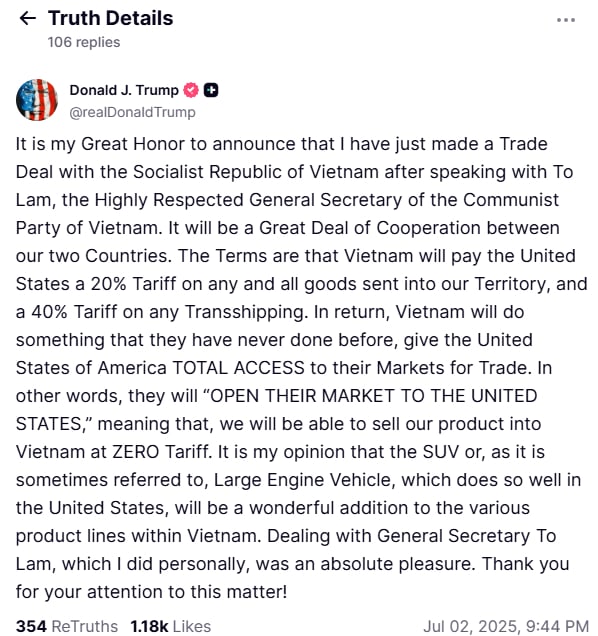Screen dimensions: 598x636
Task: Open Donald J. Trump display name profile
Action: click(x=124, y=90)
